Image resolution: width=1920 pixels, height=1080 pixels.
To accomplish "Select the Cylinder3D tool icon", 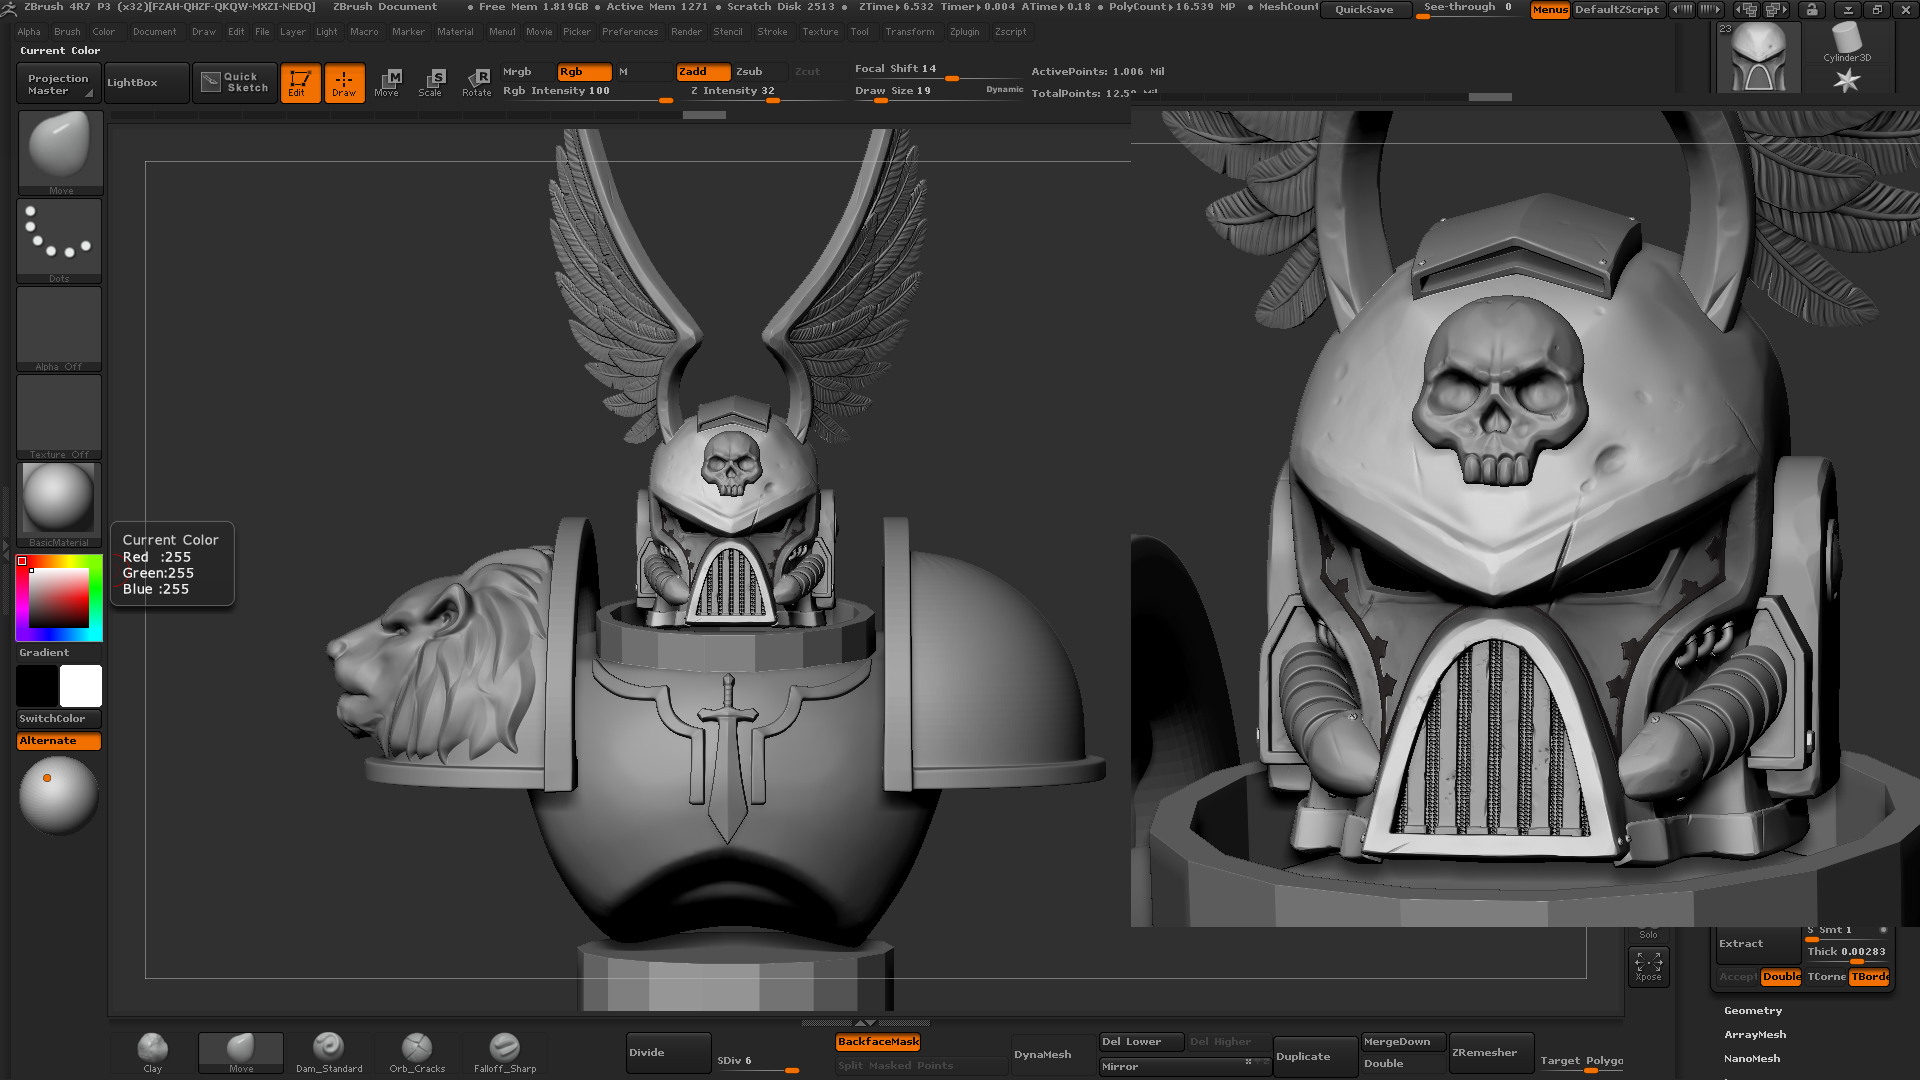I will tap(1846, 44).
